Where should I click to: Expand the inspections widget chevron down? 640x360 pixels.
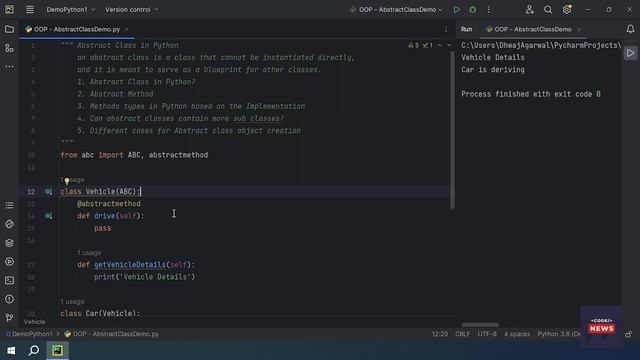(449, 45)
